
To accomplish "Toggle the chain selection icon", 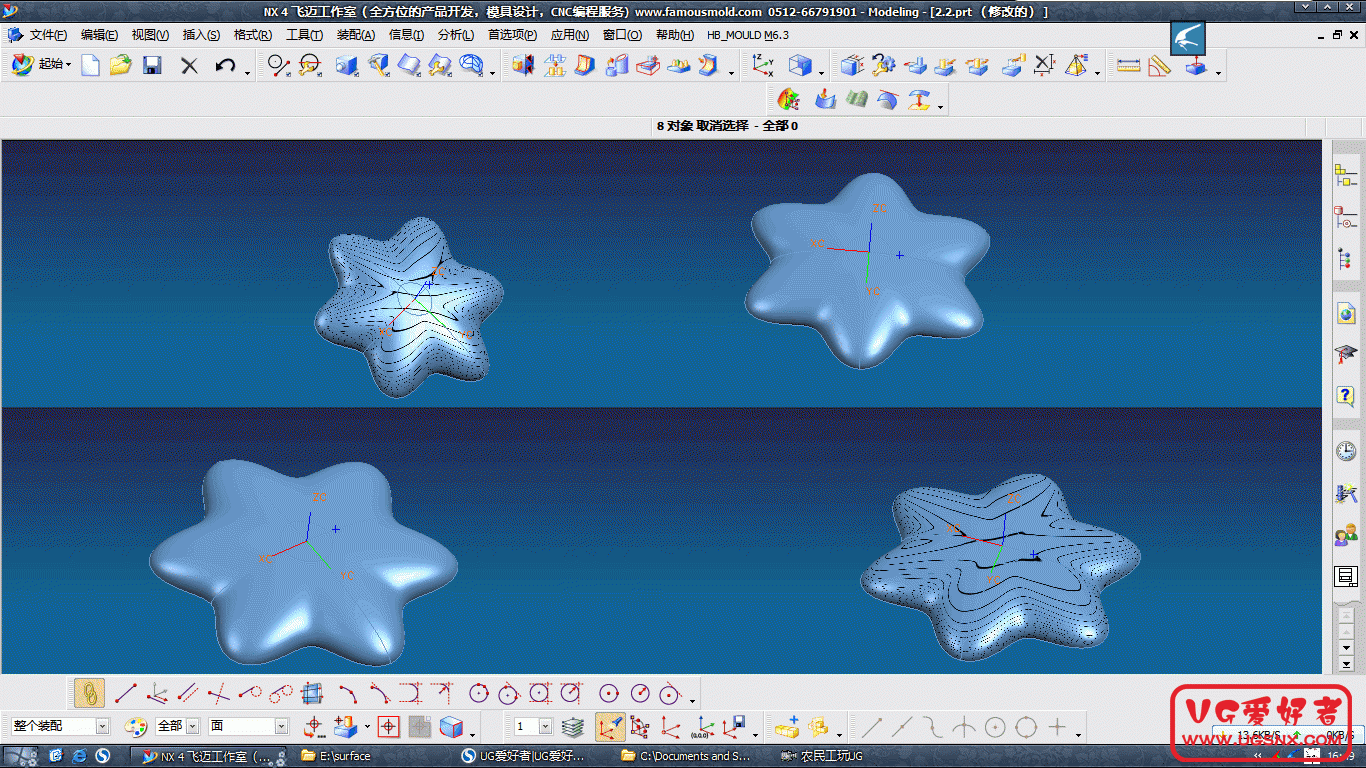I will pos(89,692).
